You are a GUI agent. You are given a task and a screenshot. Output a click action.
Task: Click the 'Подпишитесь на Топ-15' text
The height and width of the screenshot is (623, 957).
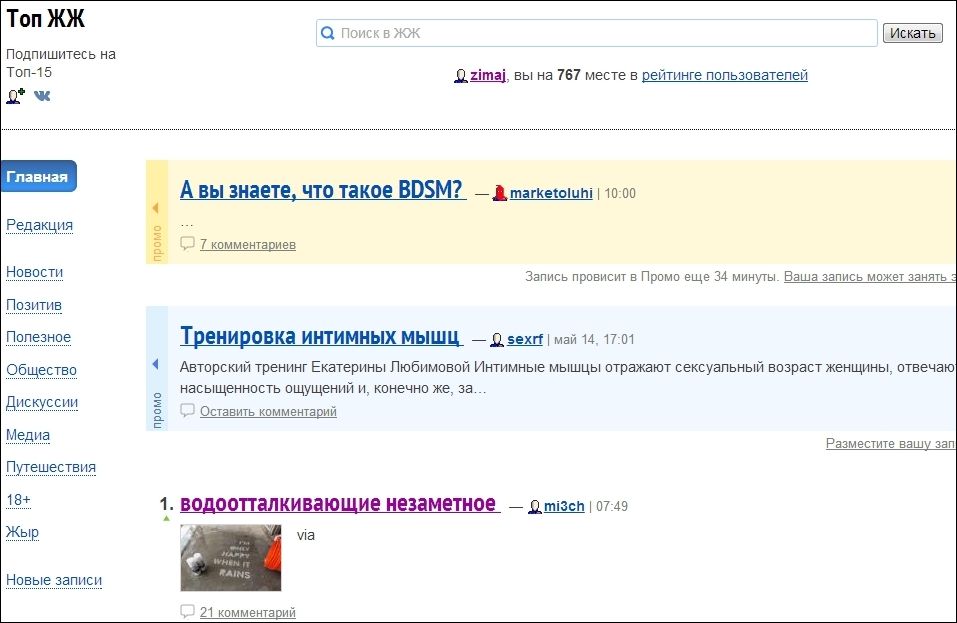tap(61, 63)
